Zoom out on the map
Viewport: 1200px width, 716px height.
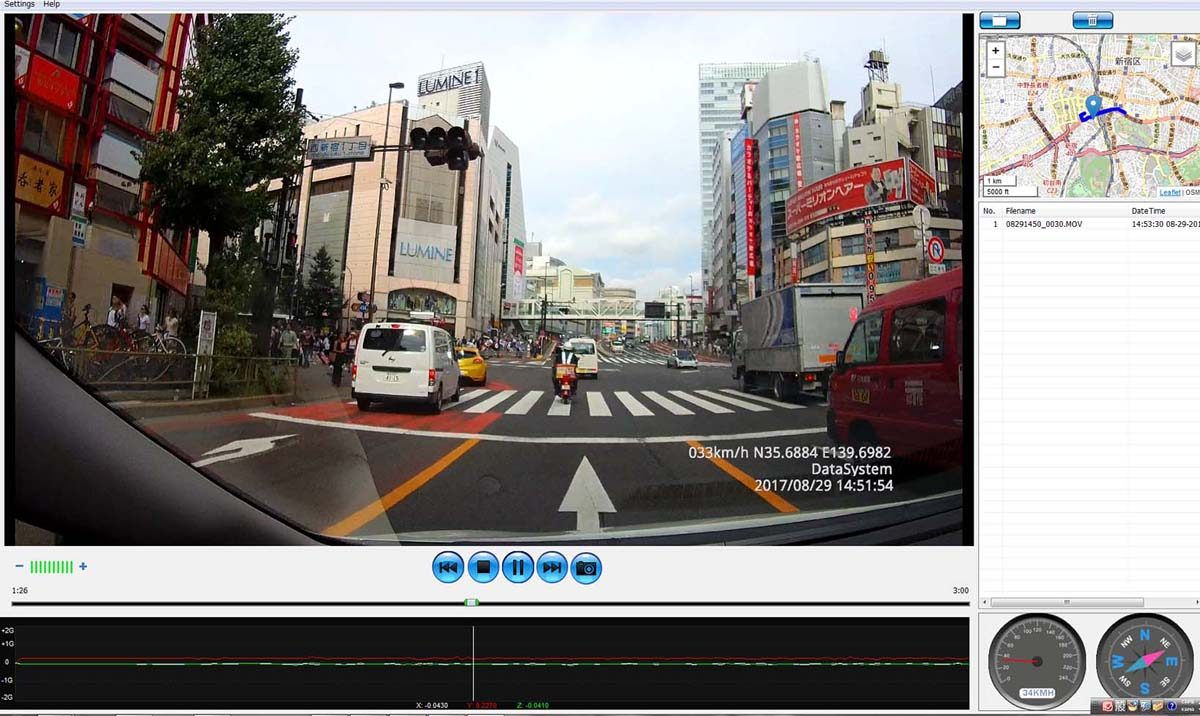coord(995,68)
